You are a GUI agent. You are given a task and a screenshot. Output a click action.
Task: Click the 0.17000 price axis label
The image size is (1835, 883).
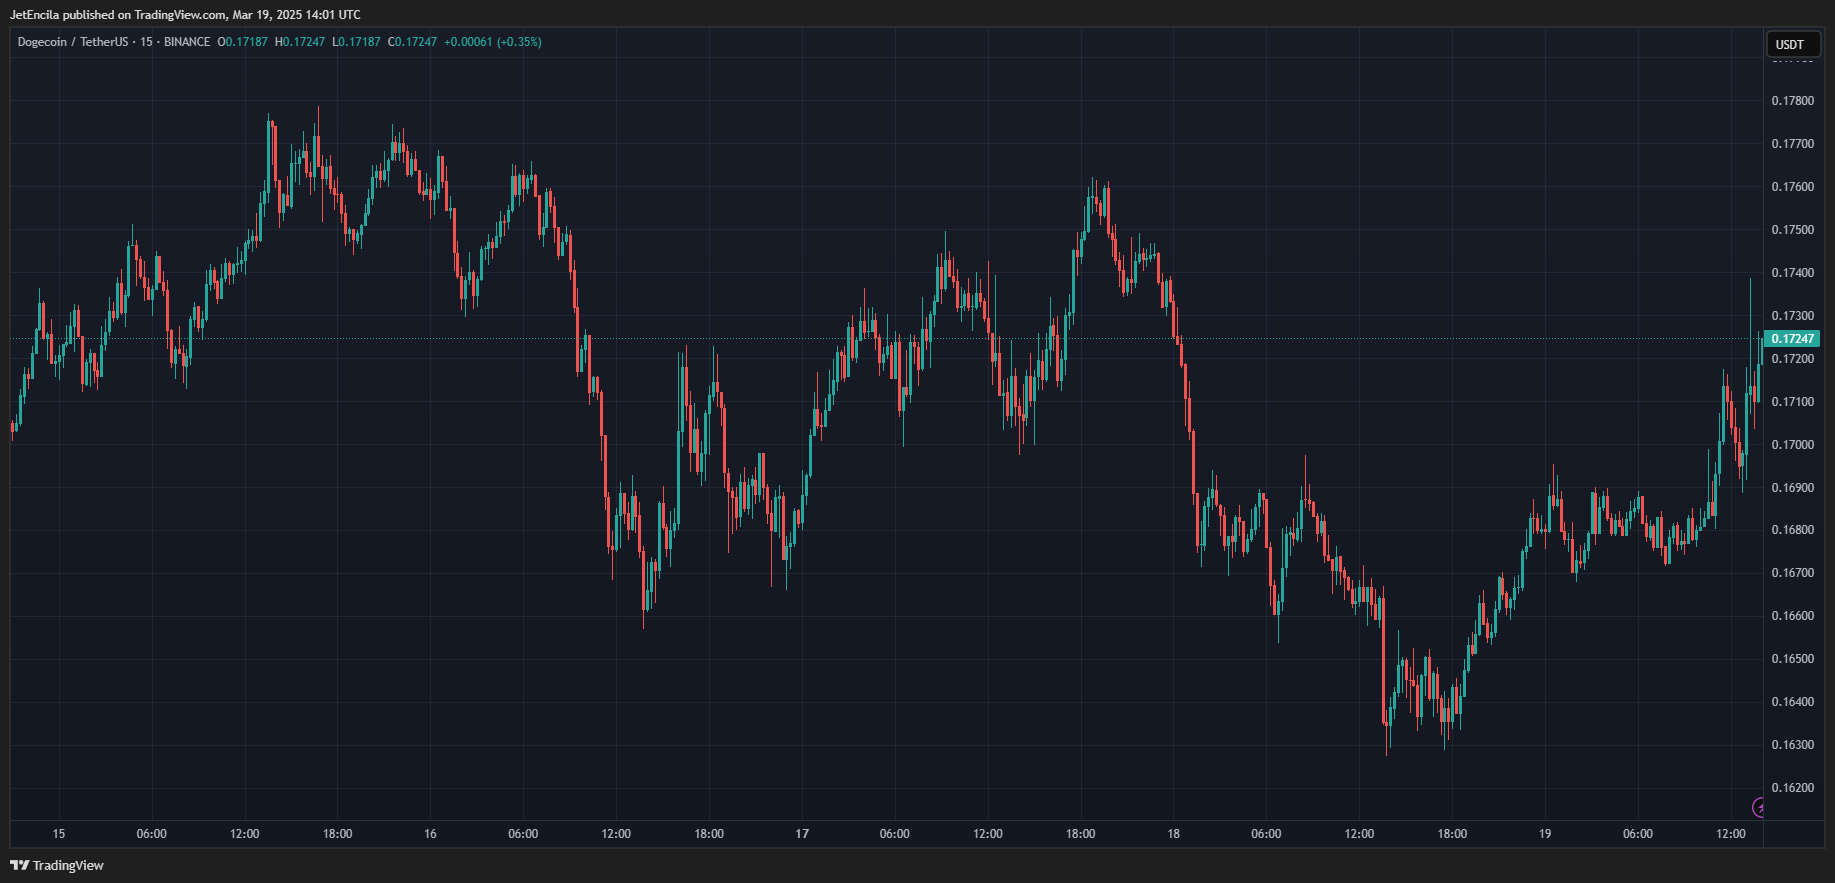[1792, 445]
